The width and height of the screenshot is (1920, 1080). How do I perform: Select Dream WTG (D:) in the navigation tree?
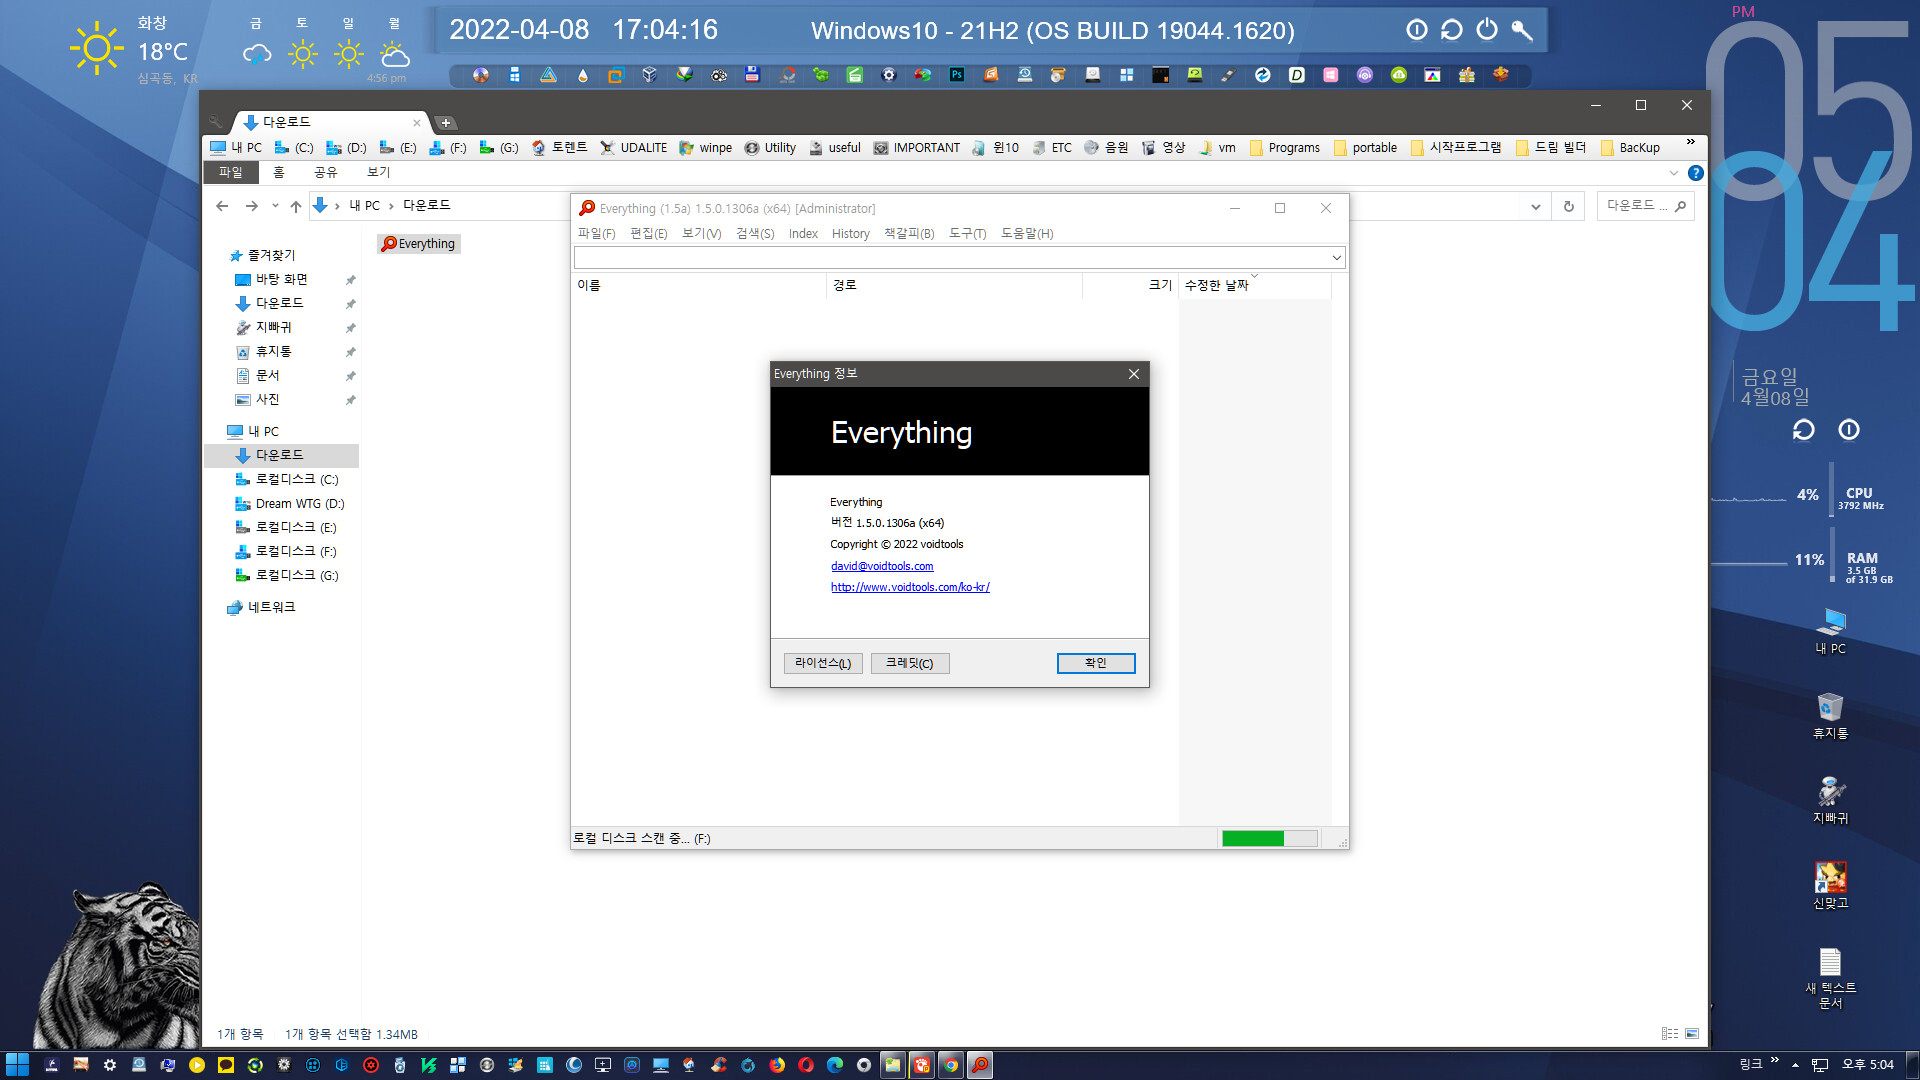290,503
